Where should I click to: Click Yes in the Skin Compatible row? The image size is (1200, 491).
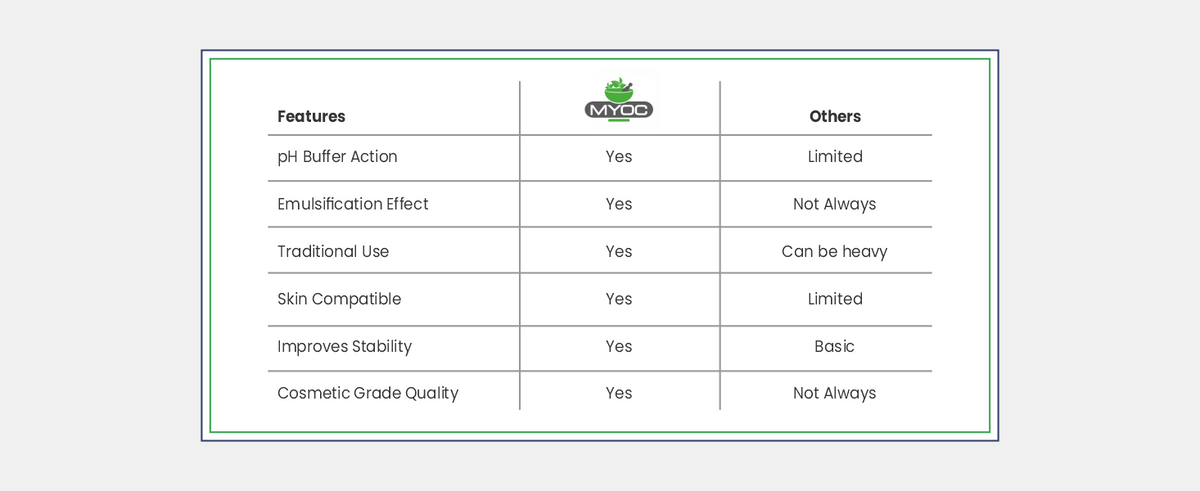tap(619, 299)
